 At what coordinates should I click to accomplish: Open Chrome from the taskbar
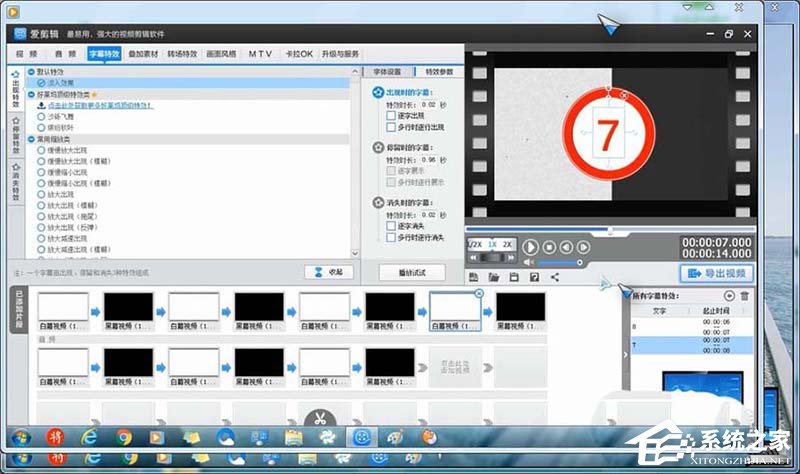coord(124,438)
